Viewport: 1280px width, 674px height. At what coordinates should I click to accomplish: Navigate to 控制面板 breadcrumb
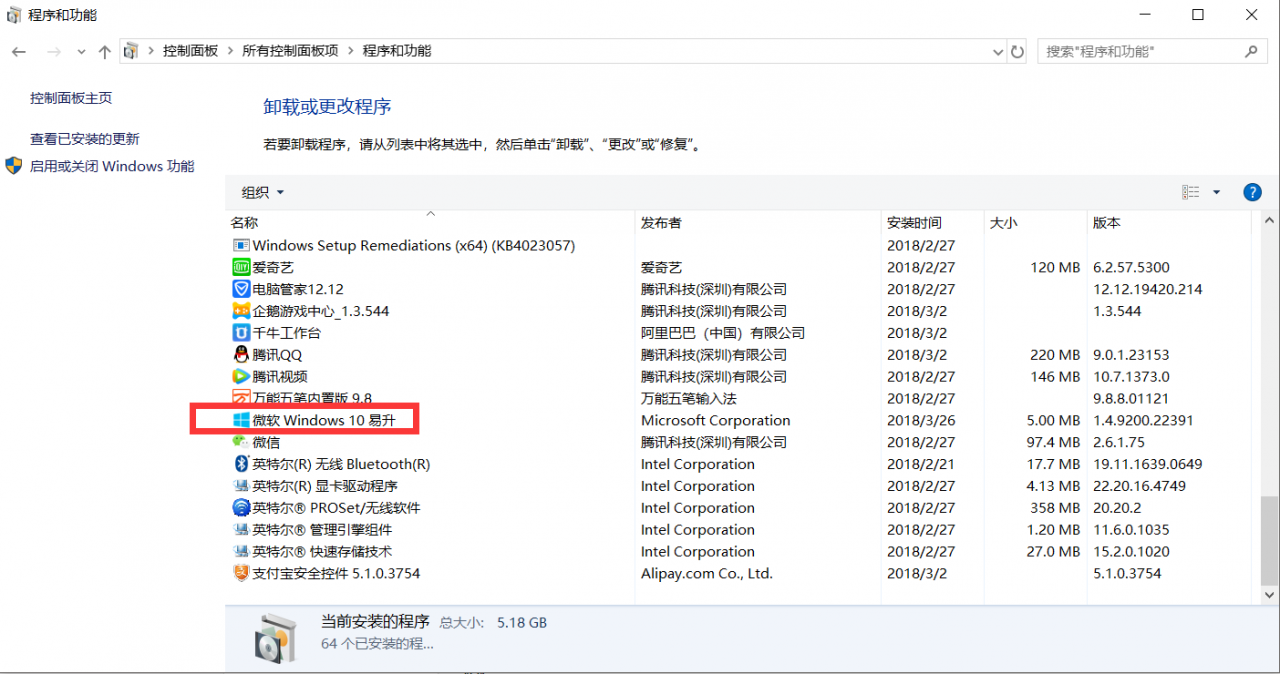click(190, 51)
